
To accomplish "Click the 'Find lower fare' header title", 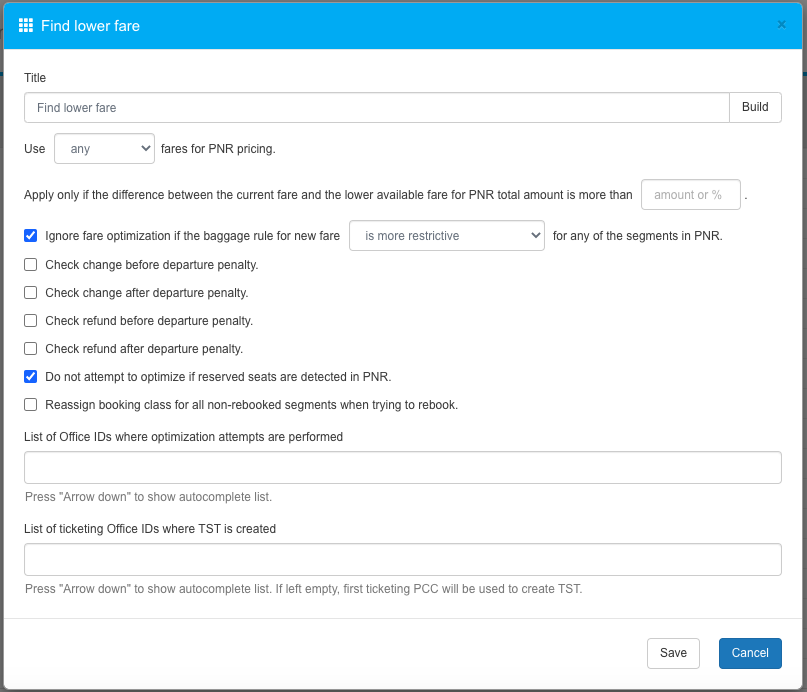I will click(x=90, y=26).
